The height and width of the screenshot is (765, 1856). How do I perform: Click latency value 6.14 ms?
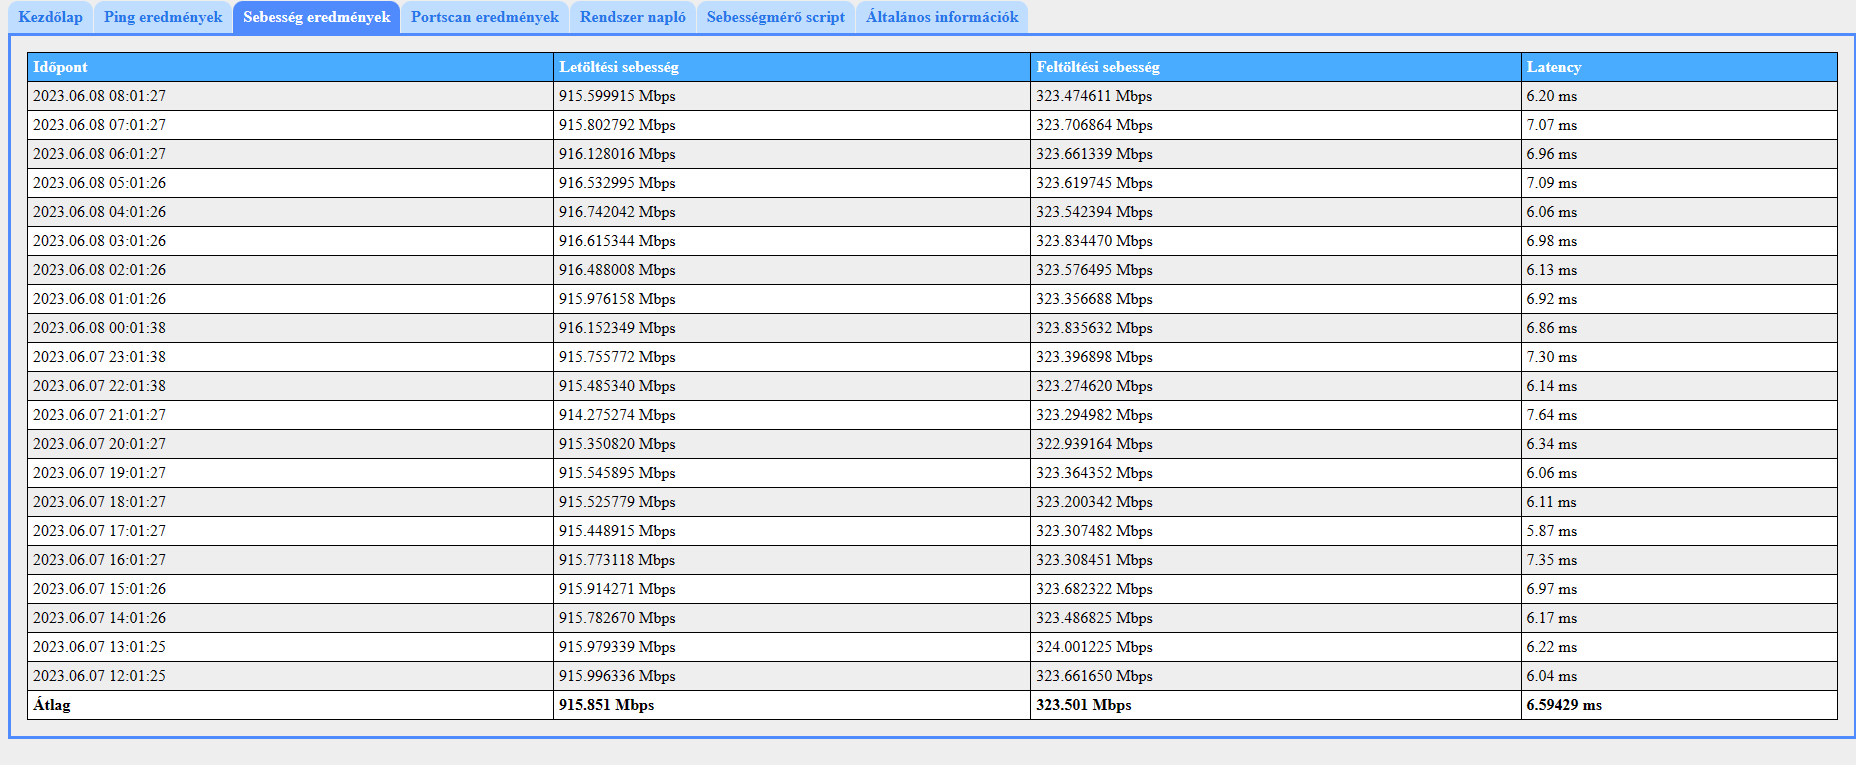coord(1552,386)
